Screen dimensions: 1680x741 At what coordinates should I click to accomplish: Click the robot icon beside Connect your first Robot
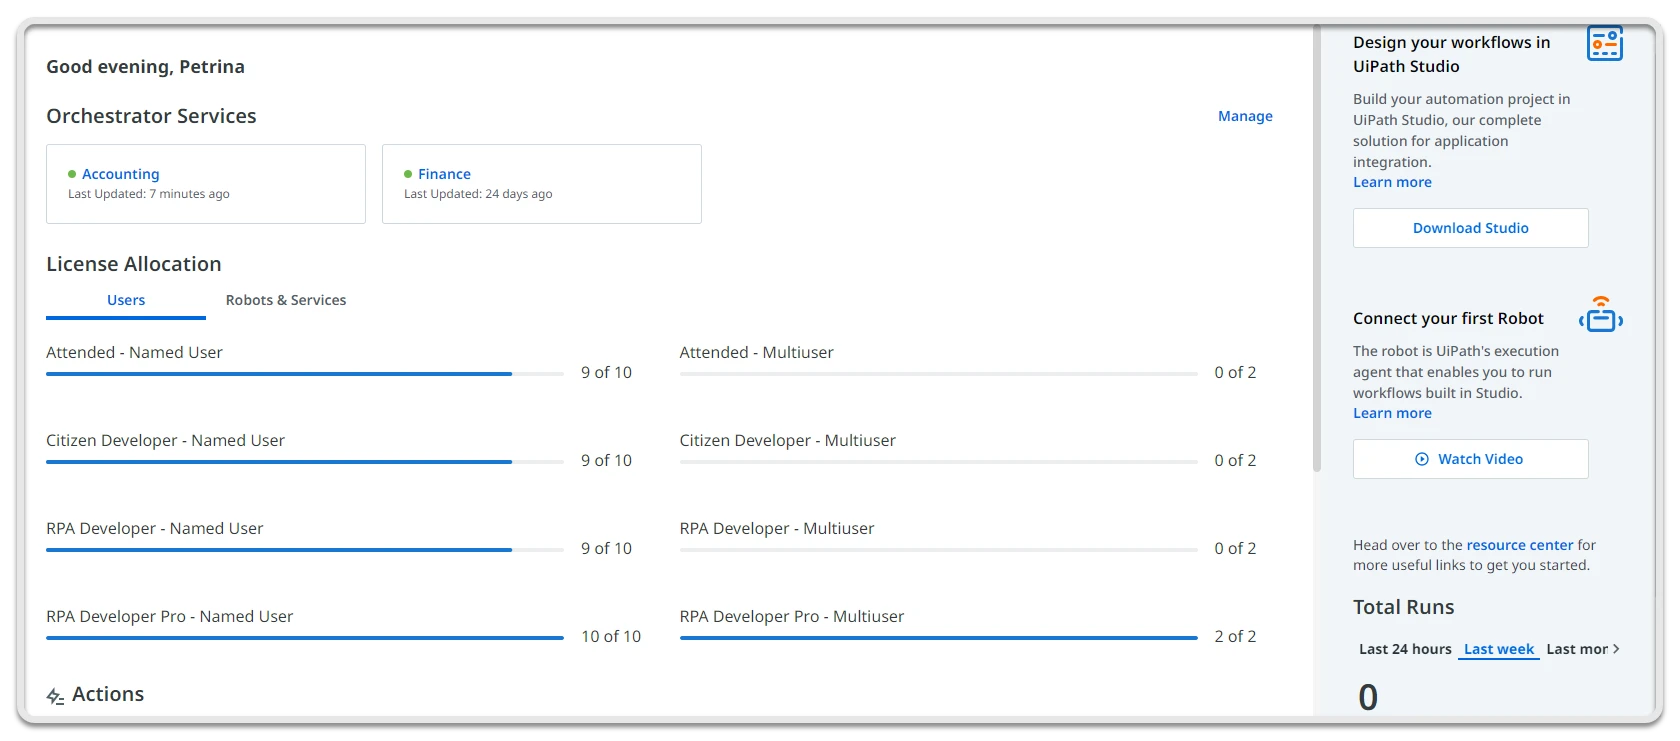pos(1601,314)
